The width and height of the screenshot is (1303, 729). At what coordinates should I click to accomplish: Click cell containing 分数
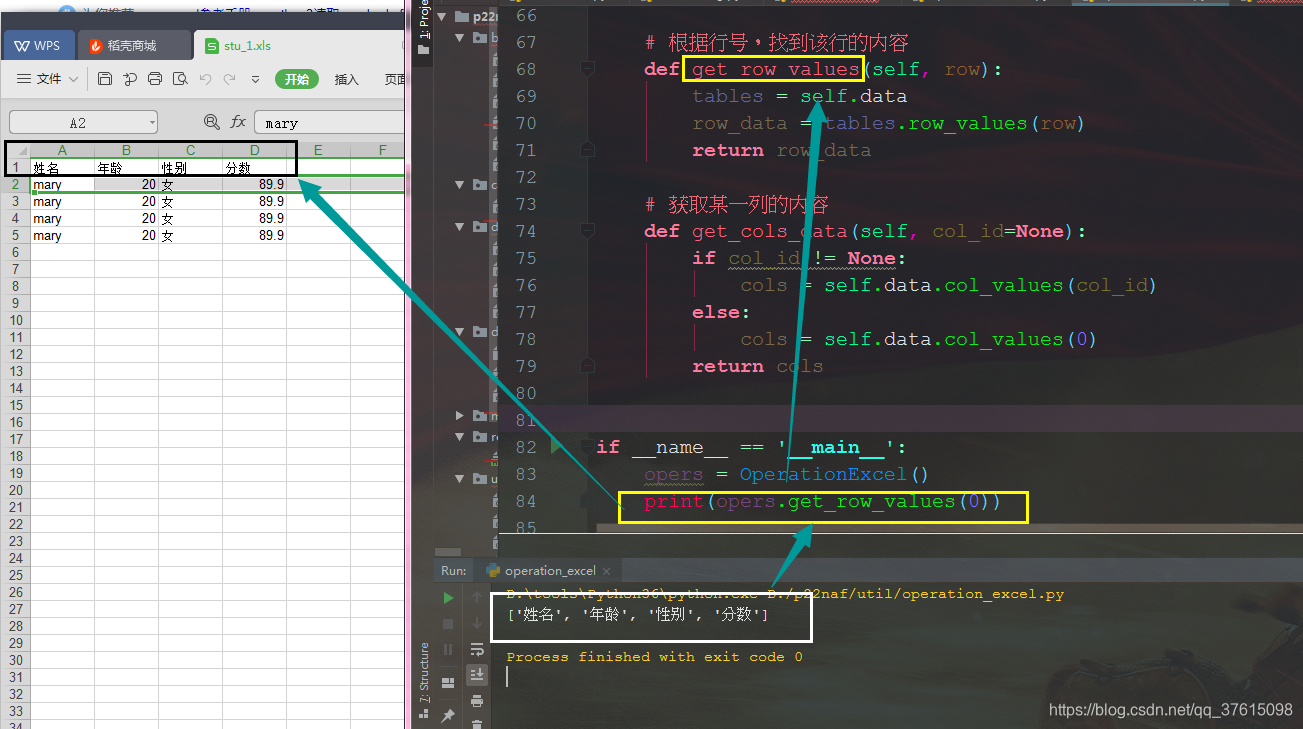(254, 168)
